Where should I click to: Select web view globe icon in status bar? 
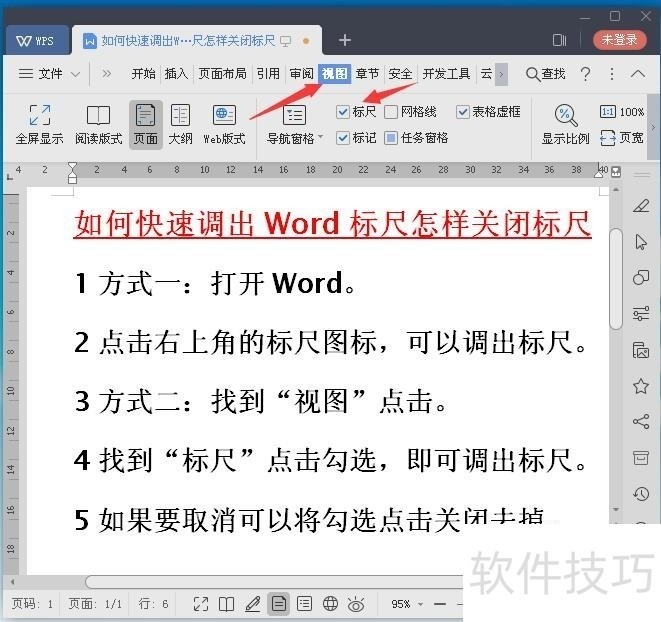[x=330, y=604]
